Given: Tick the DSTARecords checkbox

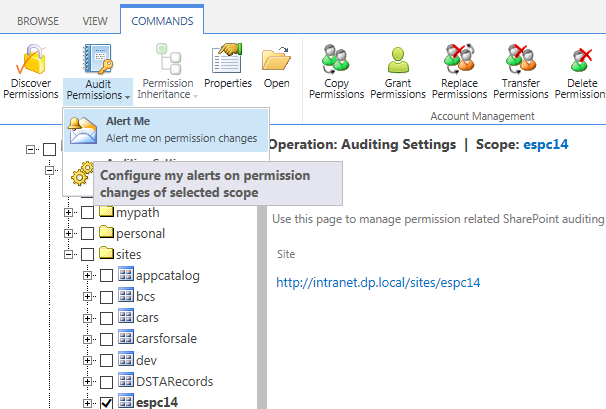Looking at the screenshot, I should pos(106,382).
